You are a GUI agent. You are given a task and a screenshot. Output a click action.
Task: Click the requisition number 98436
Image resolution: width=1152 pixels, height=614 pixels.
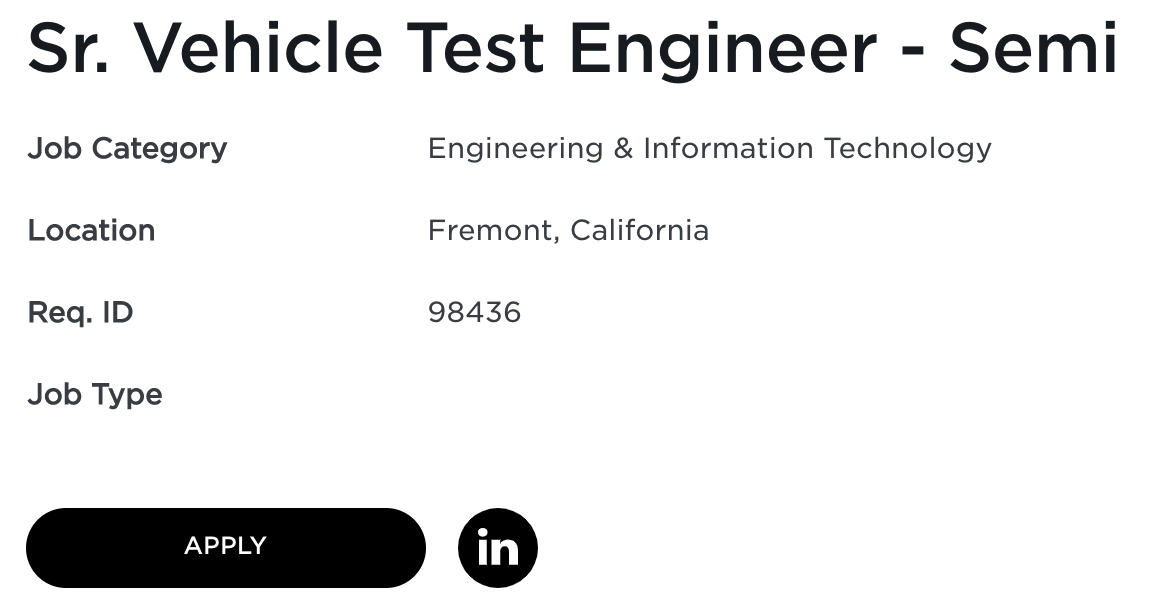(474, 313)
